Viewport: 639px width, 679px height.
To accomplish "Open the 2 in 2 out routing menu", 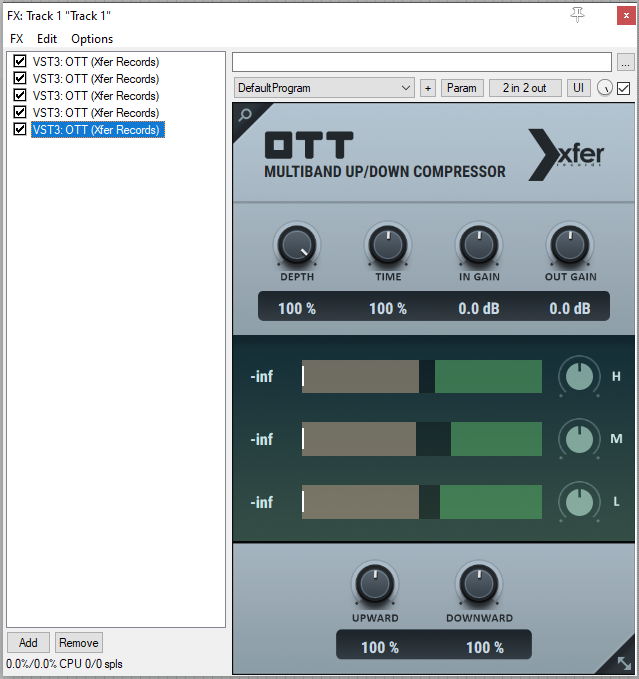I will [x=525, y=88].
